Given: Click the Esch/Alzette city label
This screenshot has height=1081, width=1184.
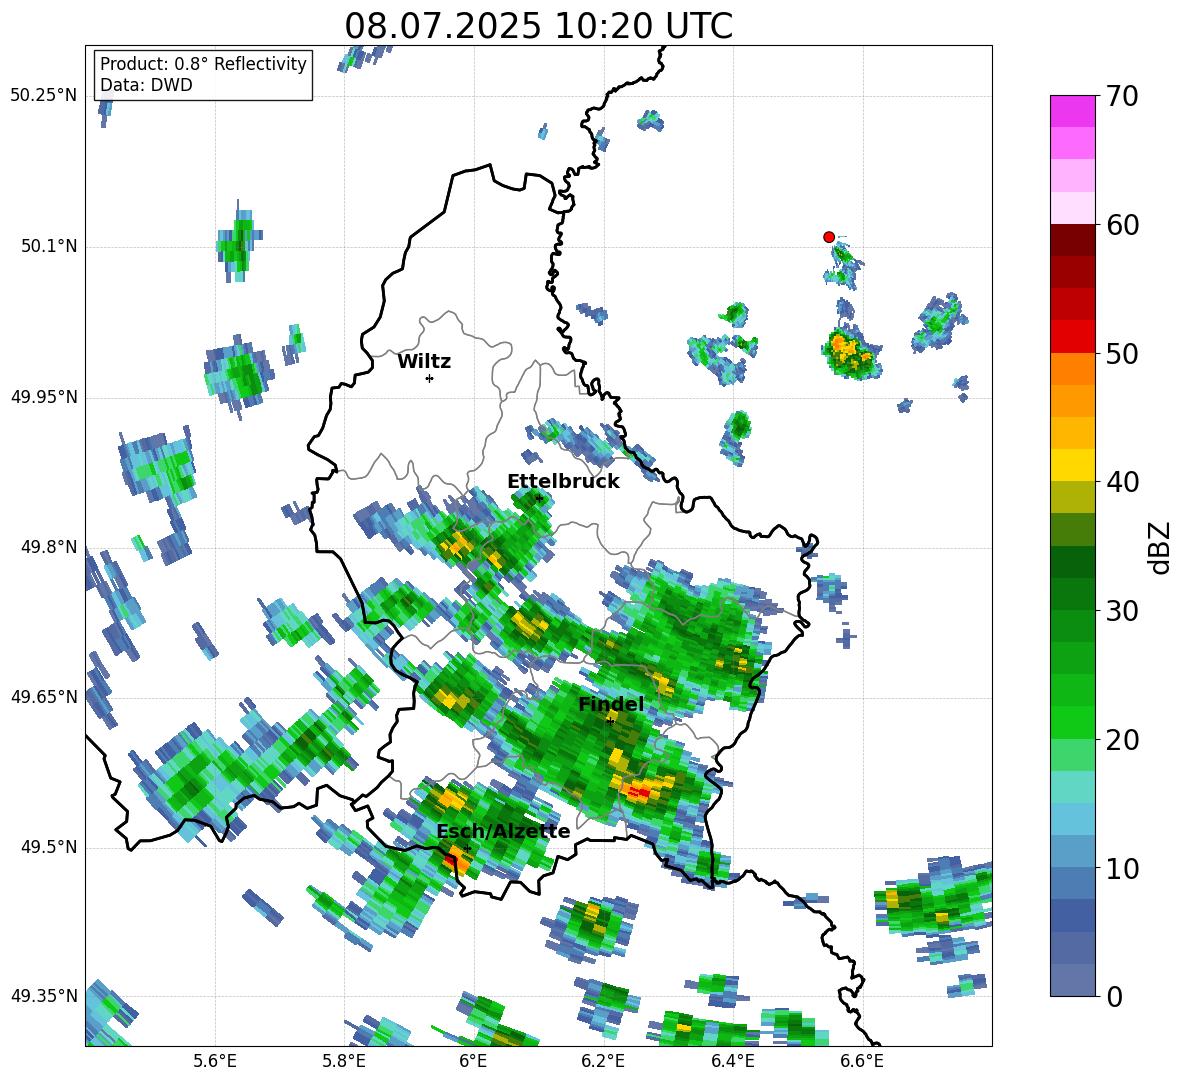Looking at the screenshot, I should coord(503,831).
